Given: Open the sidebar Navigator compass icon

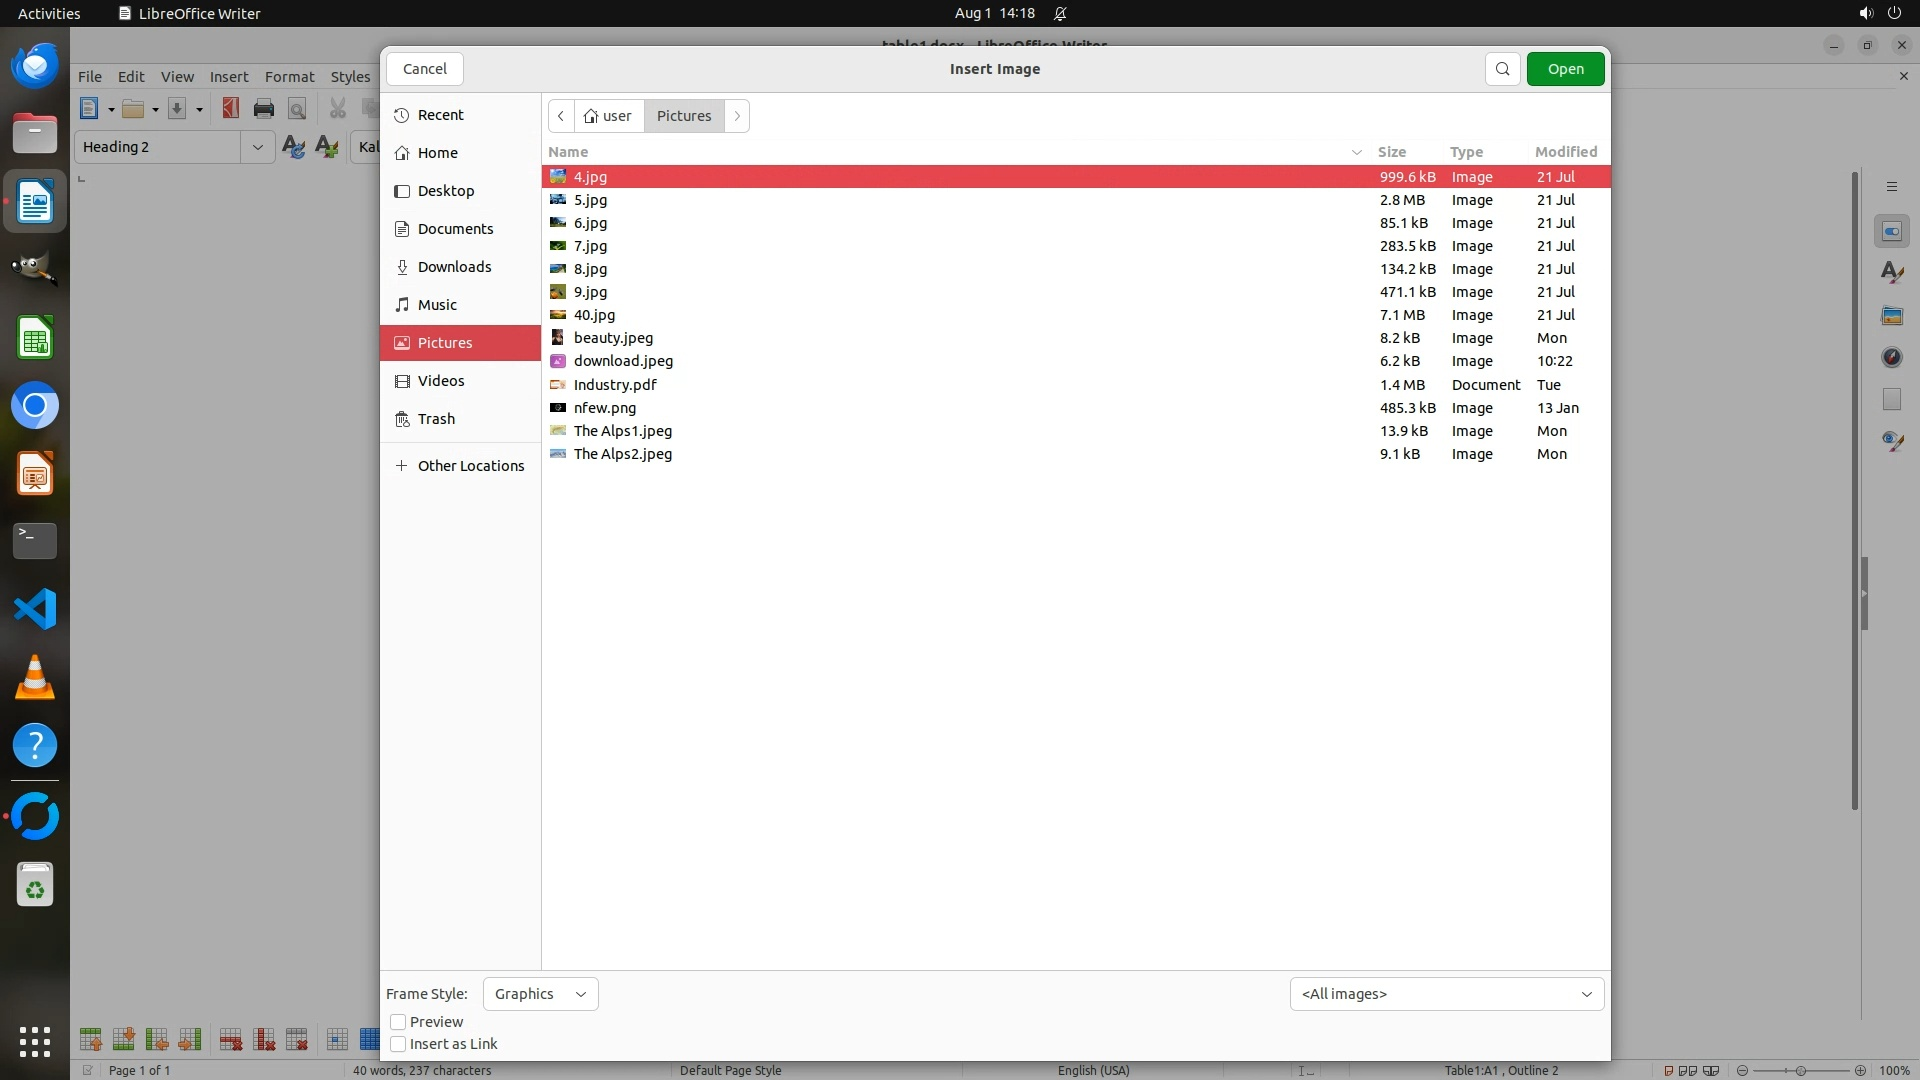Looking at the screenshot, I should 1891,358.
